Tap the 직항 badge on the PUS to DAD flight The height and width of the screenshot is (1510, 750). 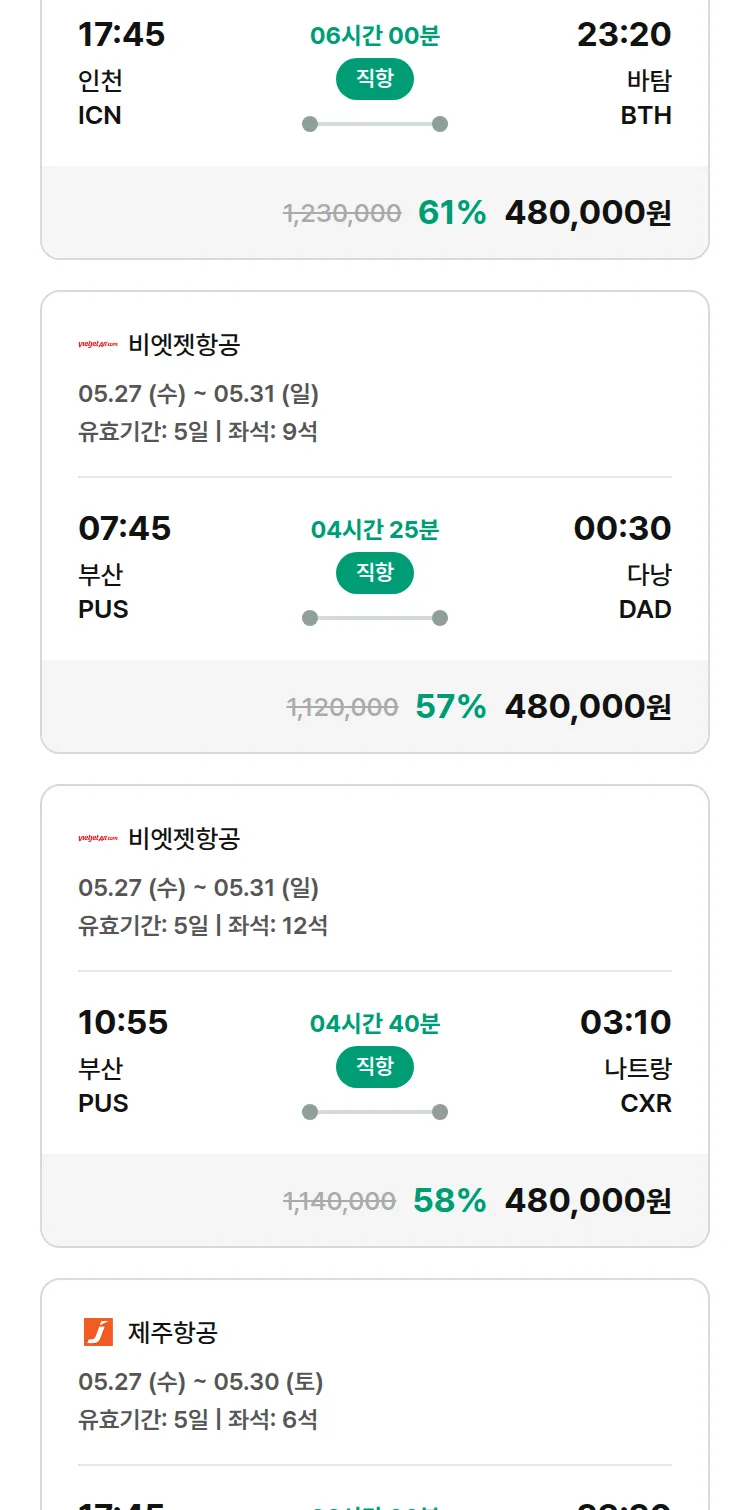(x=375, y=573)
